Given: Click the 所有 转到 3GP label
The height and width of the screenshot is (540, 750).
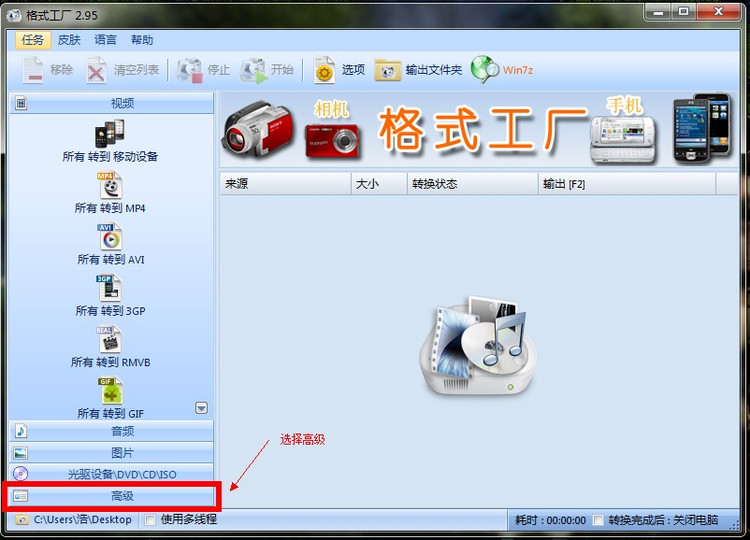Looking at the screenshot, I should [x=110, y=311].
